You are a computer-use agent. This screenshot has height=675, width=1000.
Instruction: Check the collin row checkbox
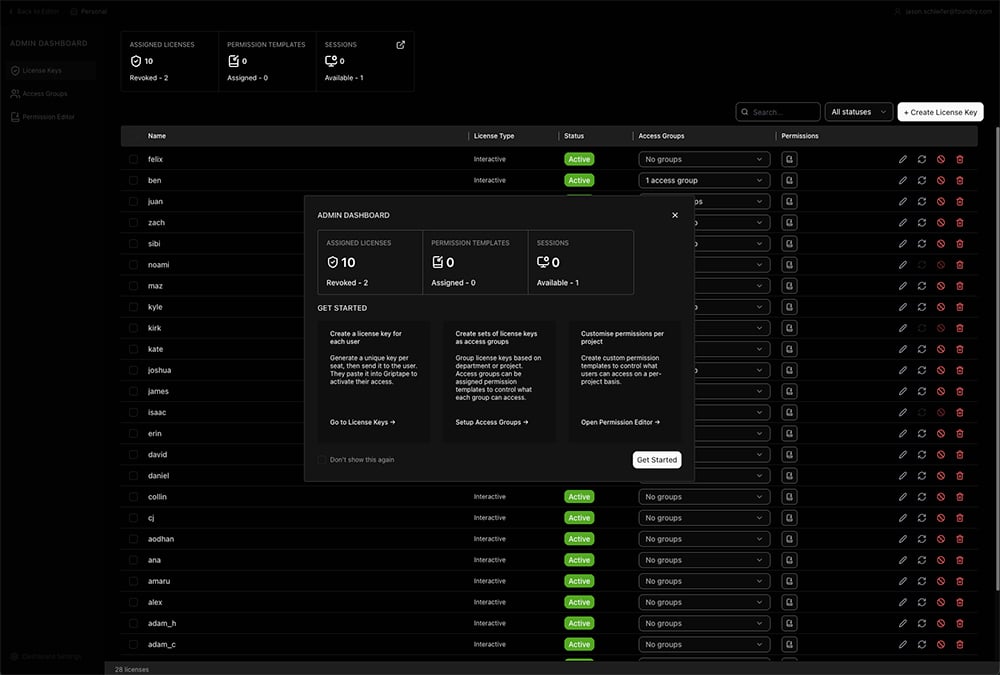133,497
